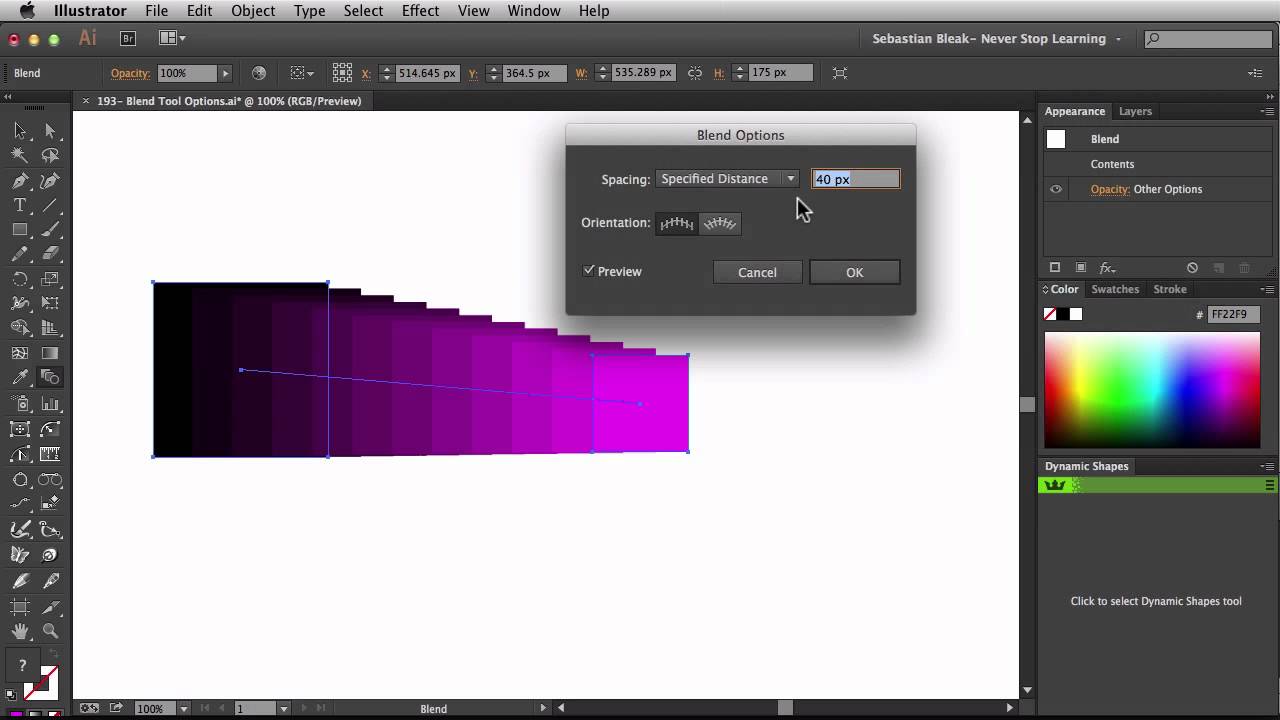Open the workspace switcher dropdown
1280x720 pixels.
click(x=995, y=39)
